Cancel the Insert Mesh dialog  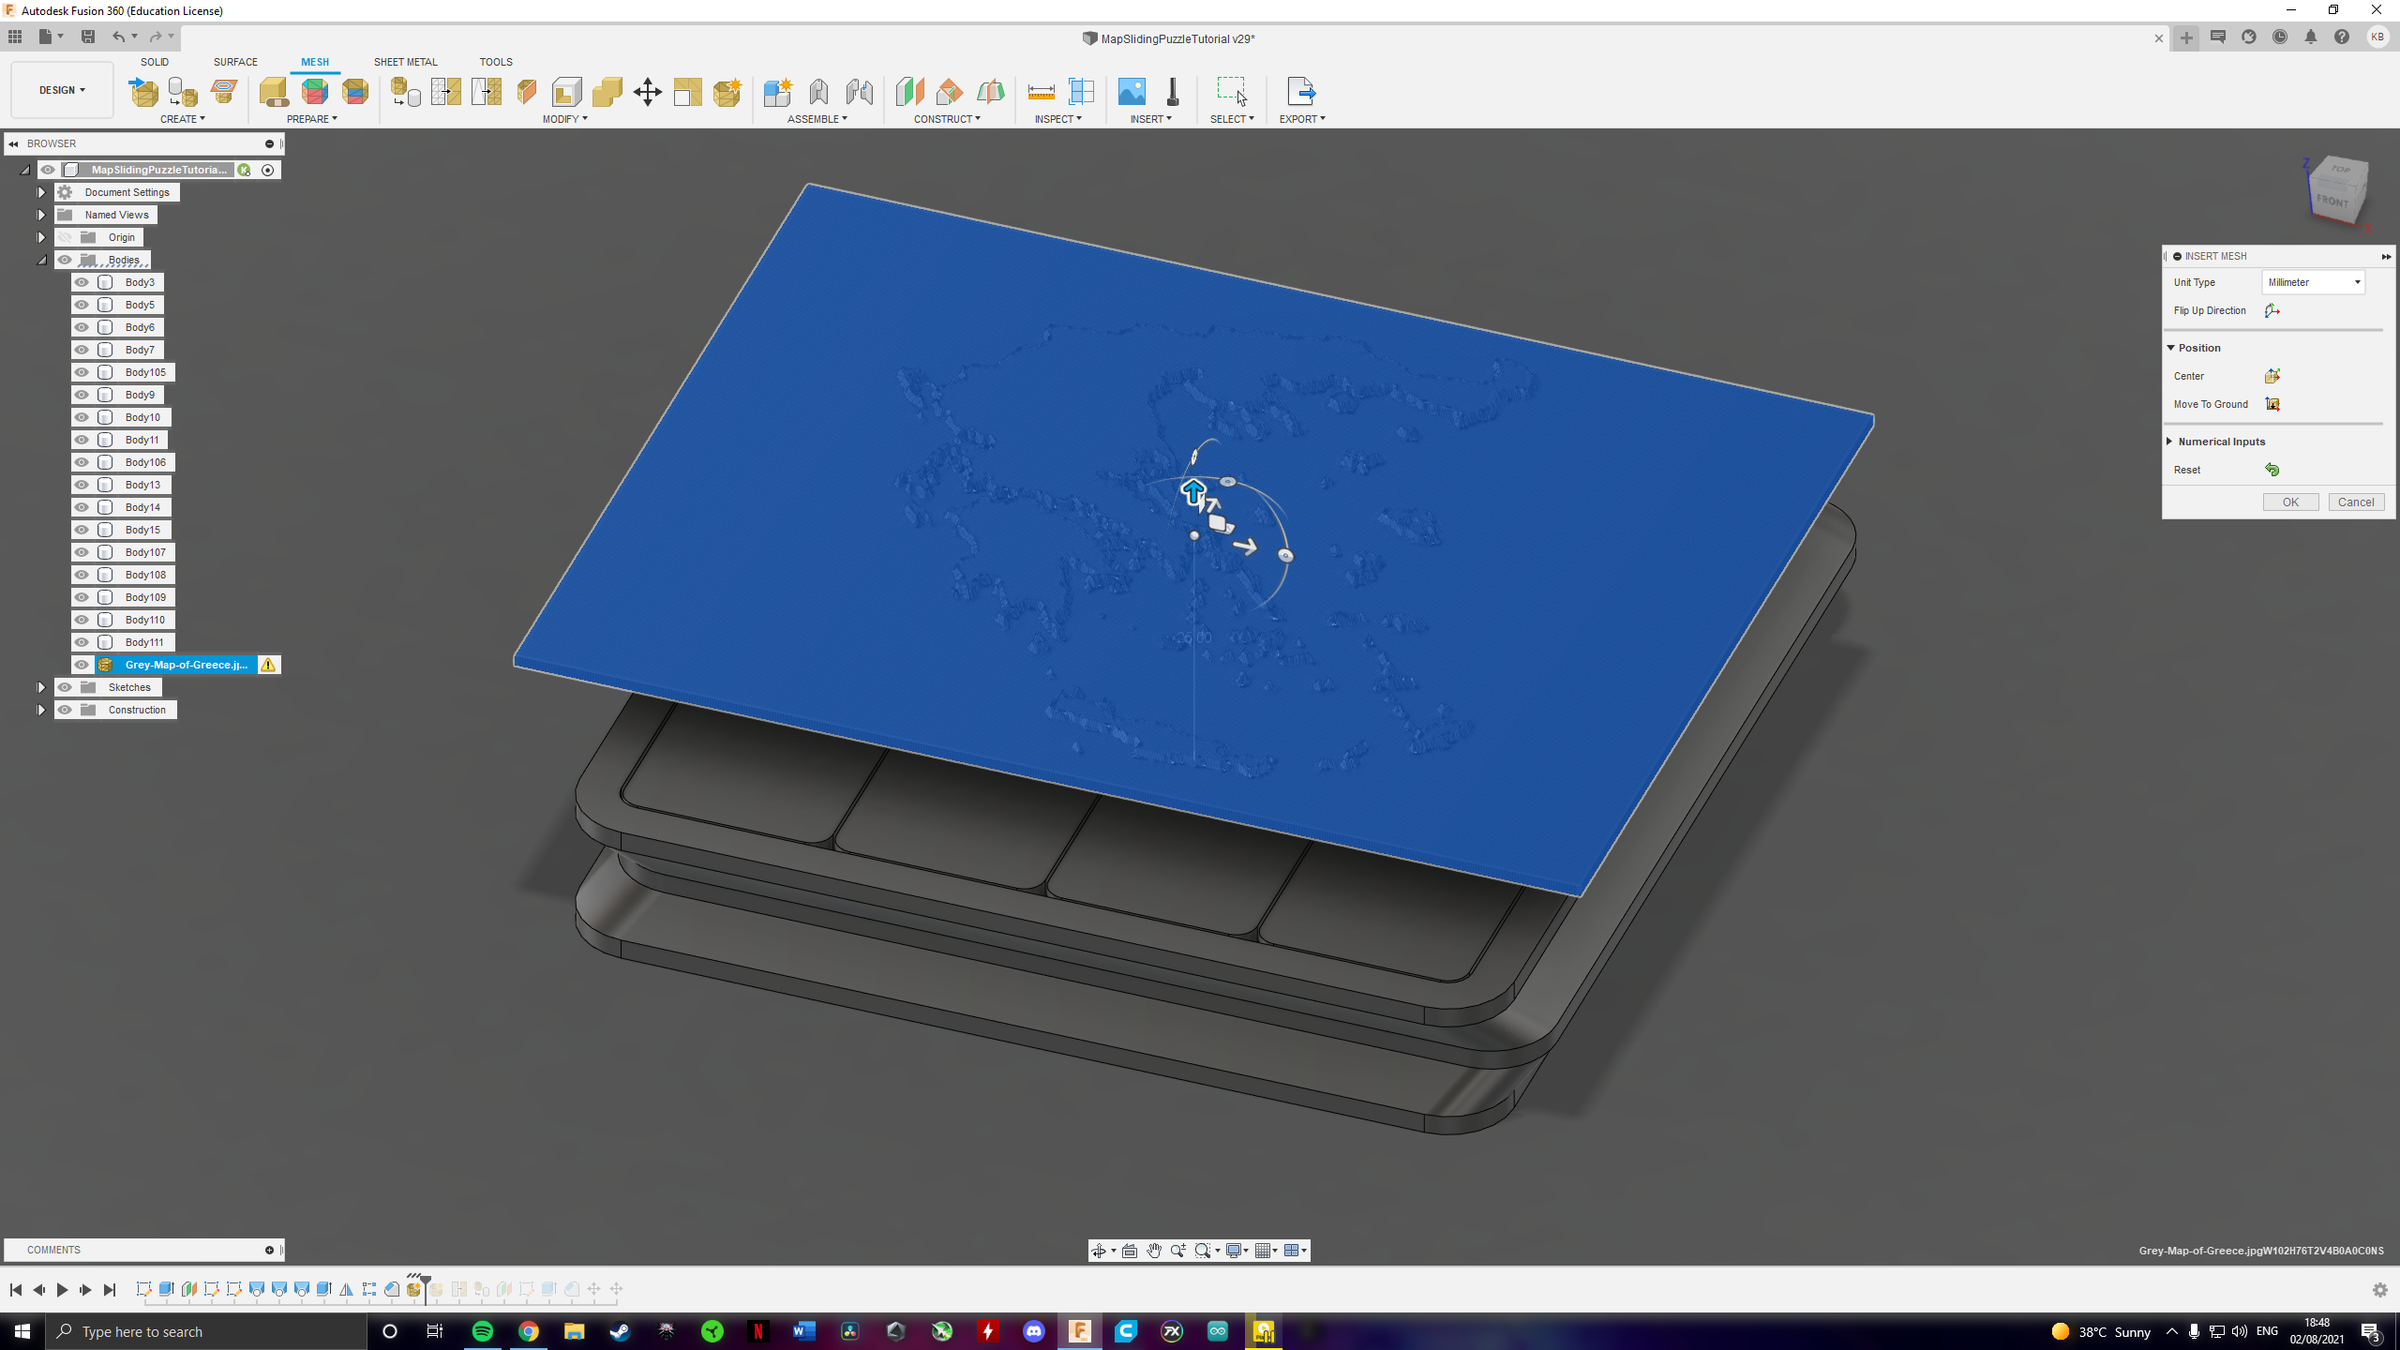2356,501
